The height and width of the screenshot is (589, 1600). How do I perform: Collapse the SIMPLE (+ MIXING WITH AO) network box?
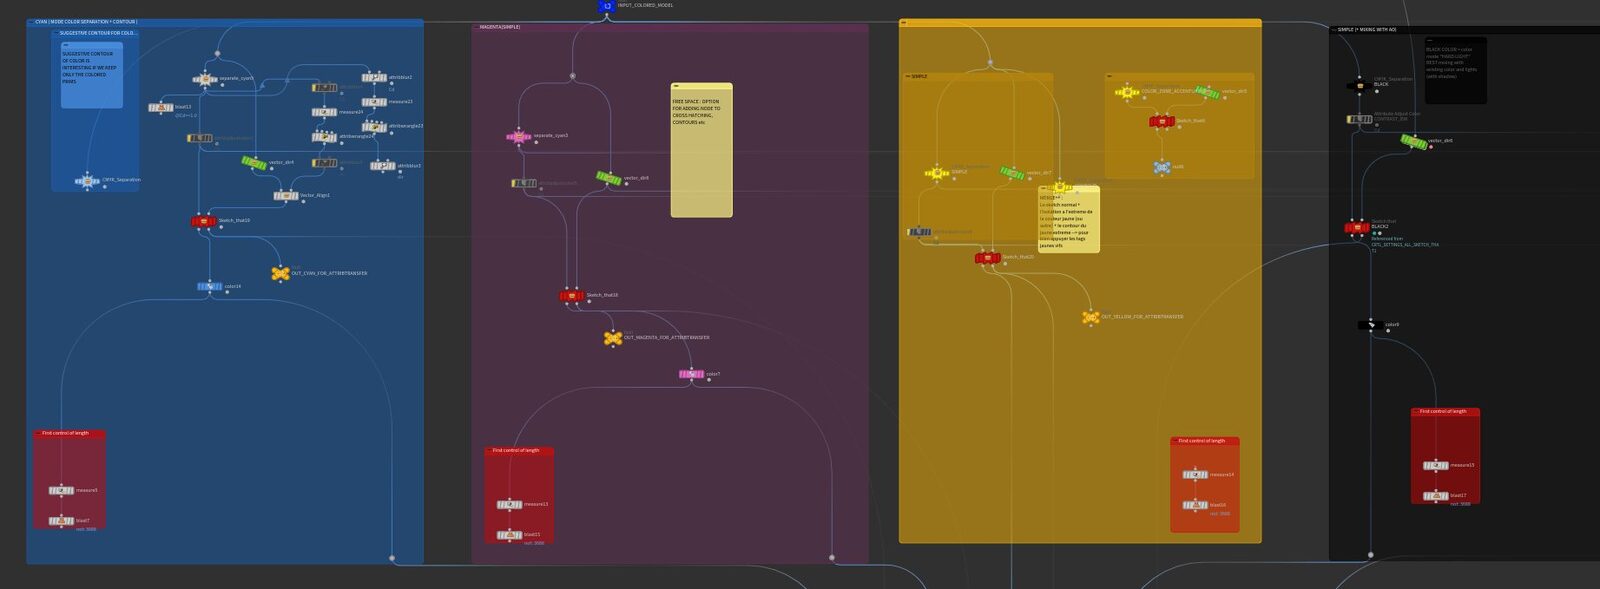click(1334, 30)
